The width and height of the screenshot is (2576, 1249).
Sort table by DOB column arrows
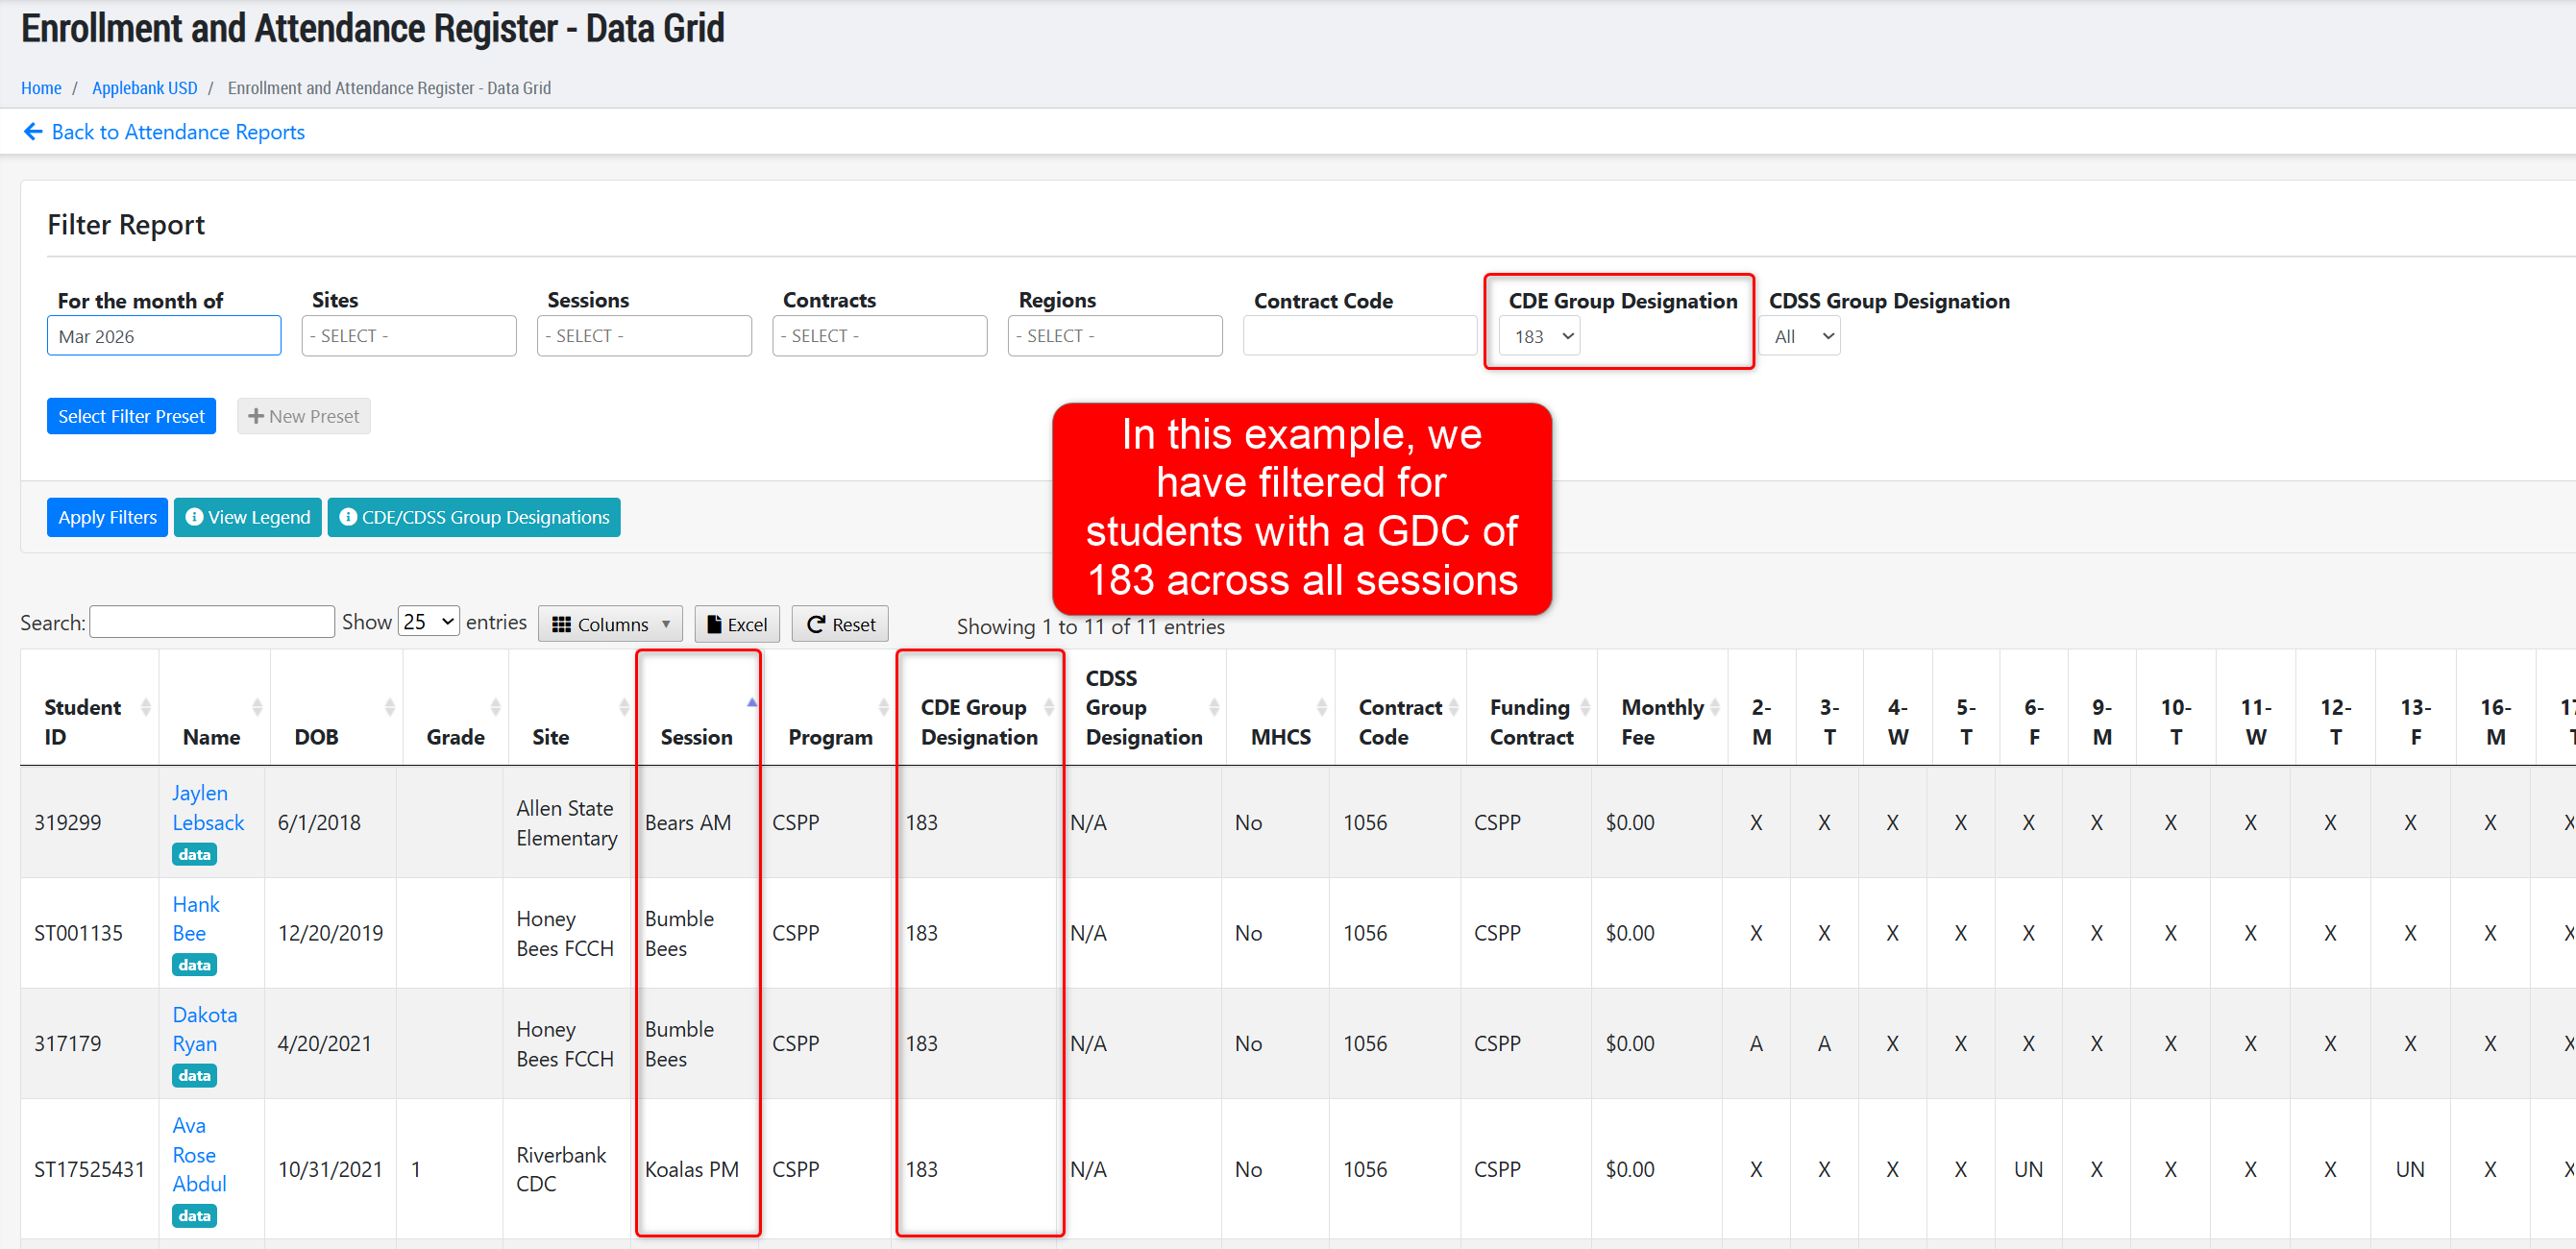point(390,707)
